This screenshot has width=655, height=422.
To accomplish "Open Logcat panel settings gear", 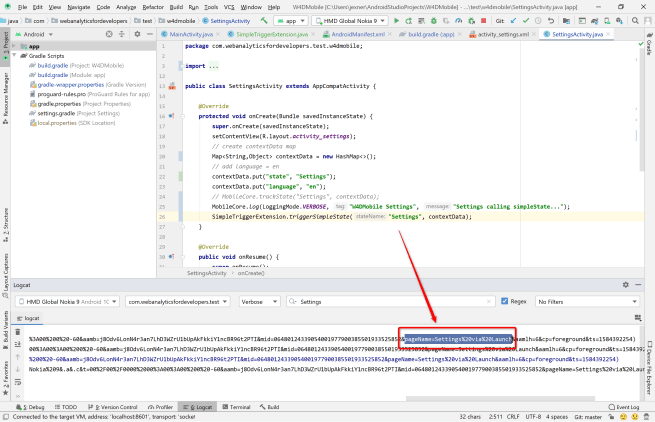I will [627, 285].
